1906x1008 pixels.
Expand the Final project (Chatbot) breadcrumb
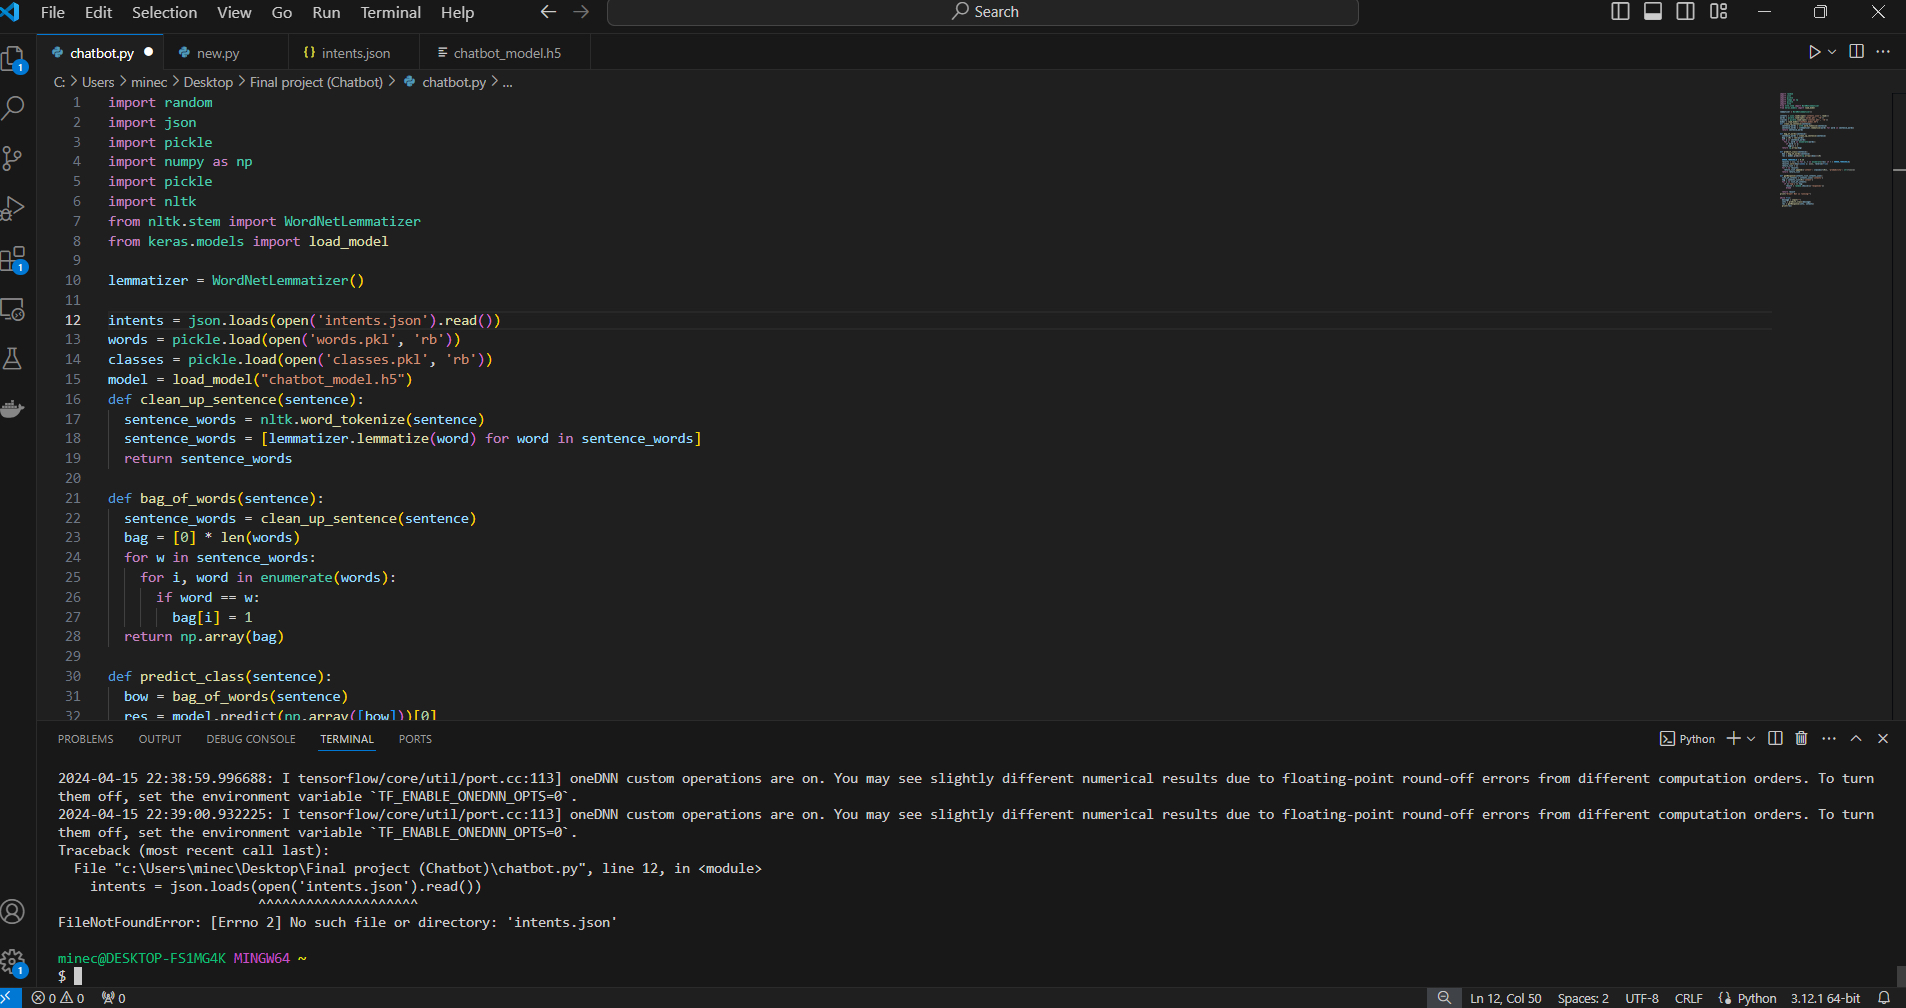click(316, 82)
